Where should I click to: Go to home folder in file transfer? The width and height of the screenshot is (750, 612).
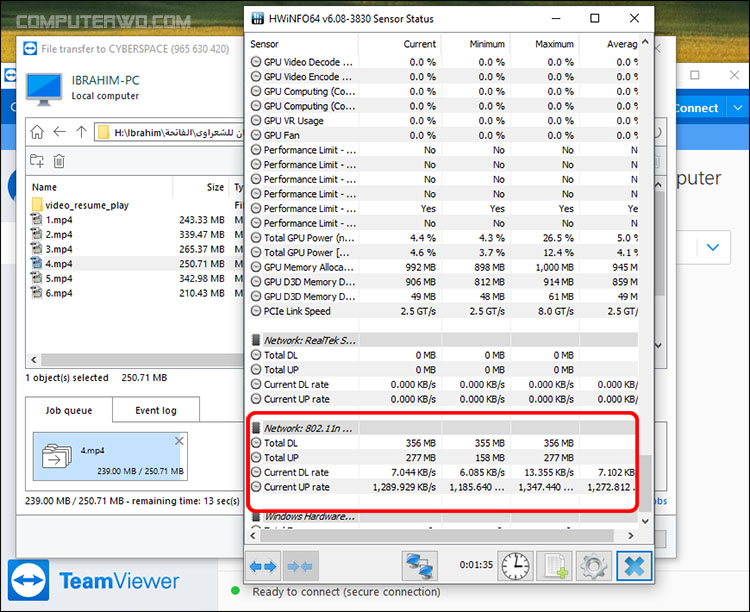click(x=37, y=132)
